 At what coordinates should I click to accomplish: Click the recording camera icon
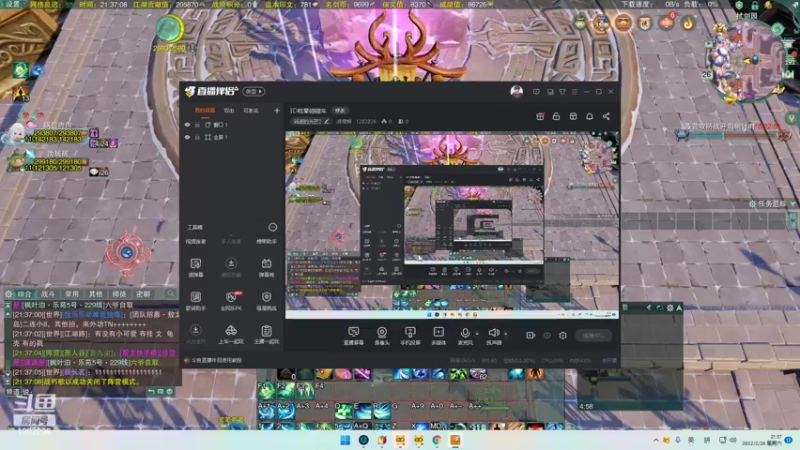tap(531, 335)
